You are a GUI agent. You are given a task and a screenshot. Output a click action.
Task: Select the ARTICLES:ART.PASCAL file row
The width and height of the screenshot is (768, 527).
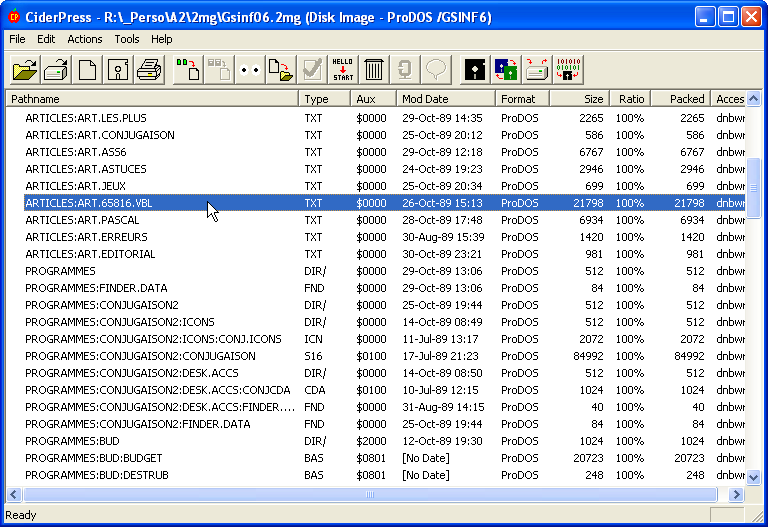(384, 220)
